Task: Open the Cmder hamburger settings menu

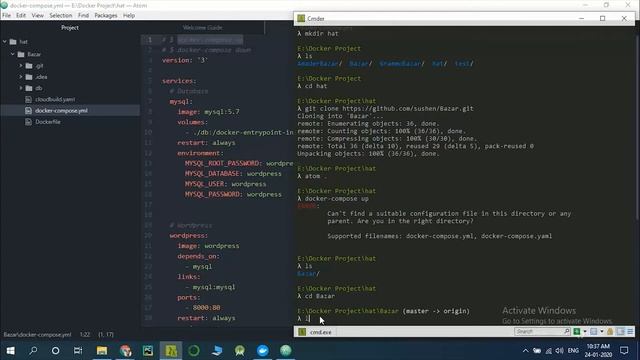Action: click(630, 331)
